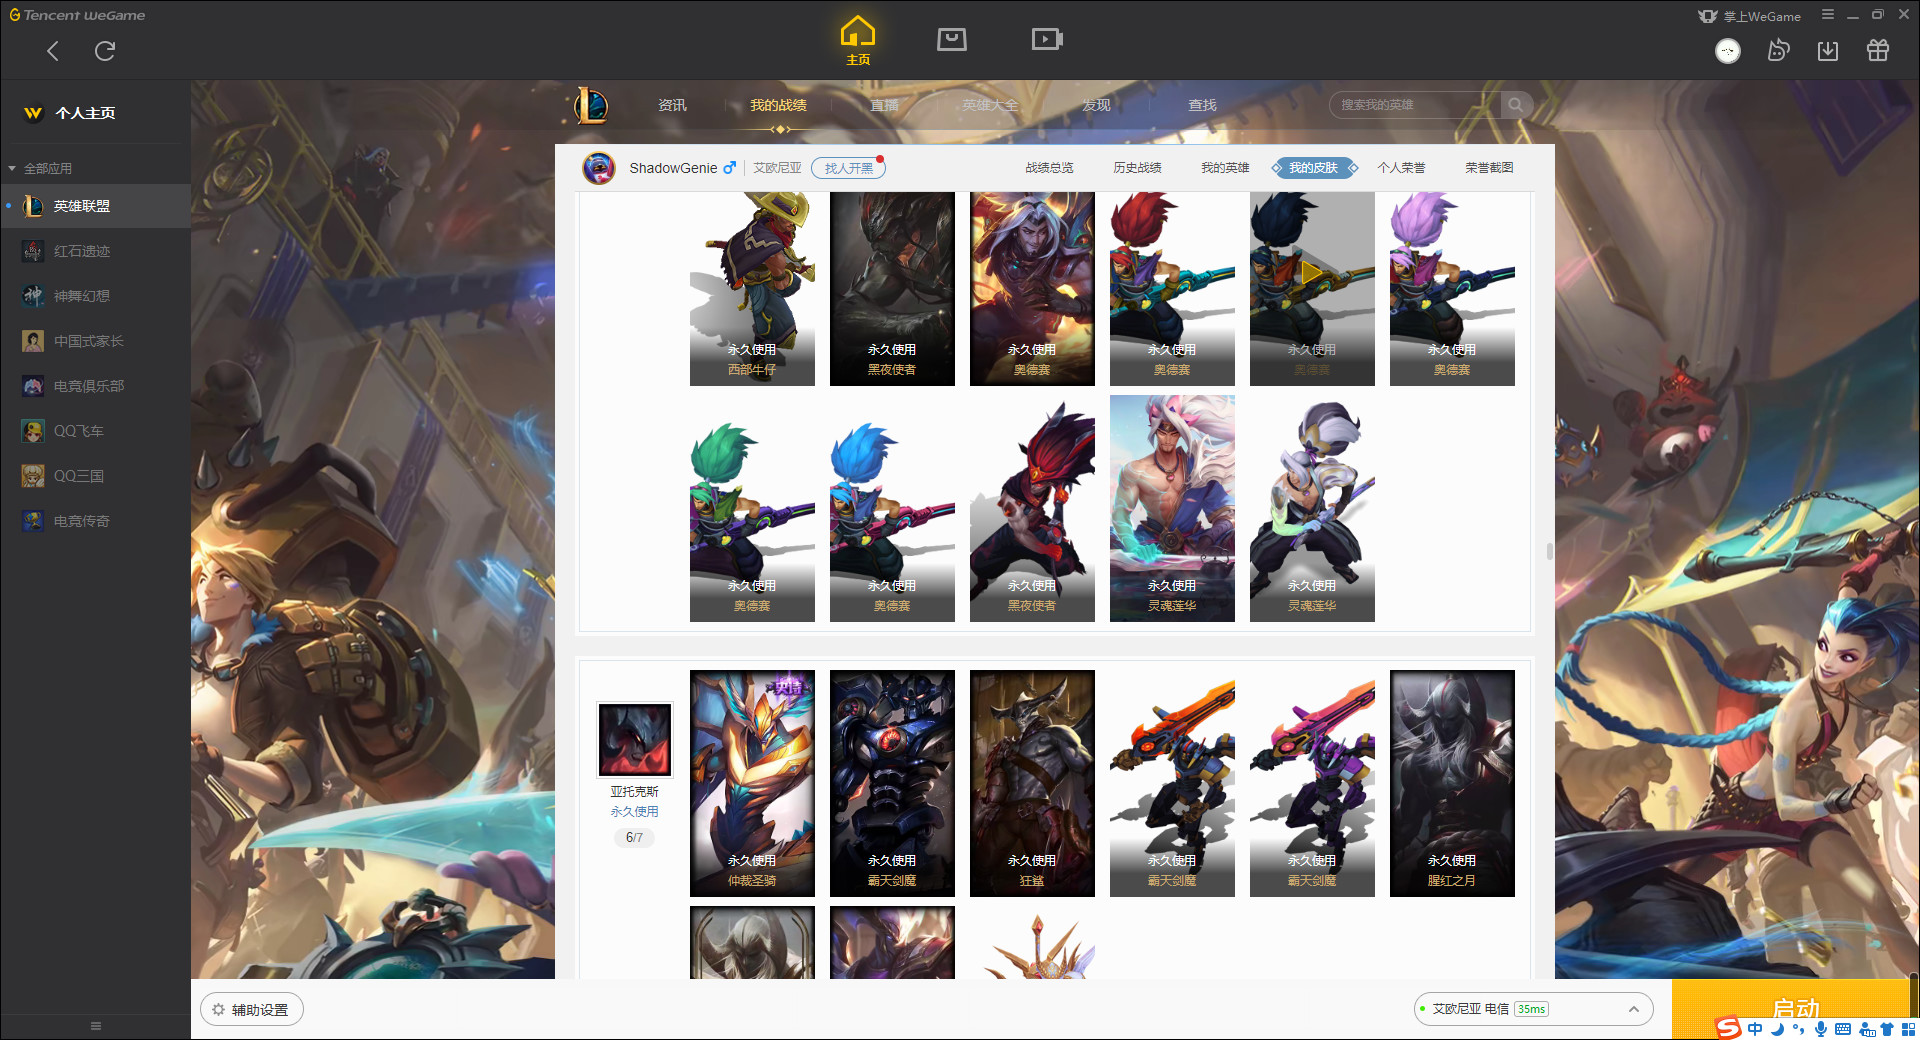Switch to 我的战绩 tab
Screen dimensions: 1920x1040
pos(778,105)
